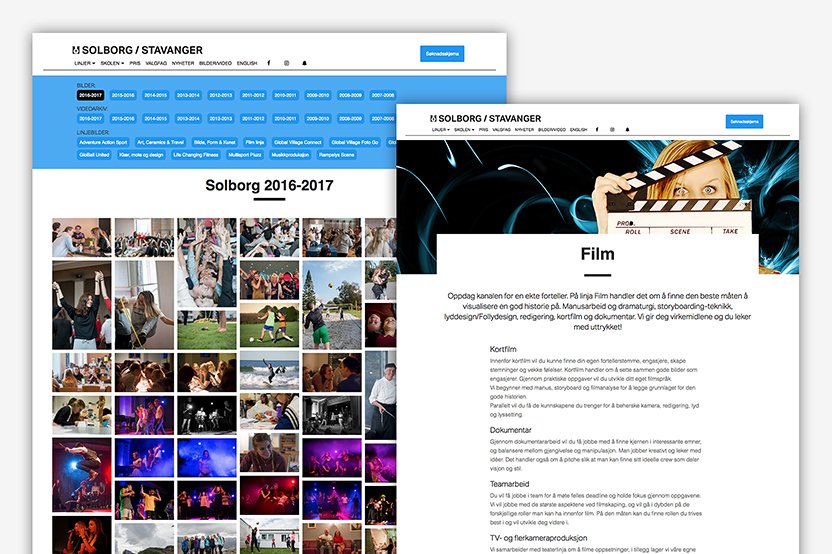The width and height of the screenshot is (832, 554).
Task: Open PRIS menu item on gallery page
Action: 135,63
